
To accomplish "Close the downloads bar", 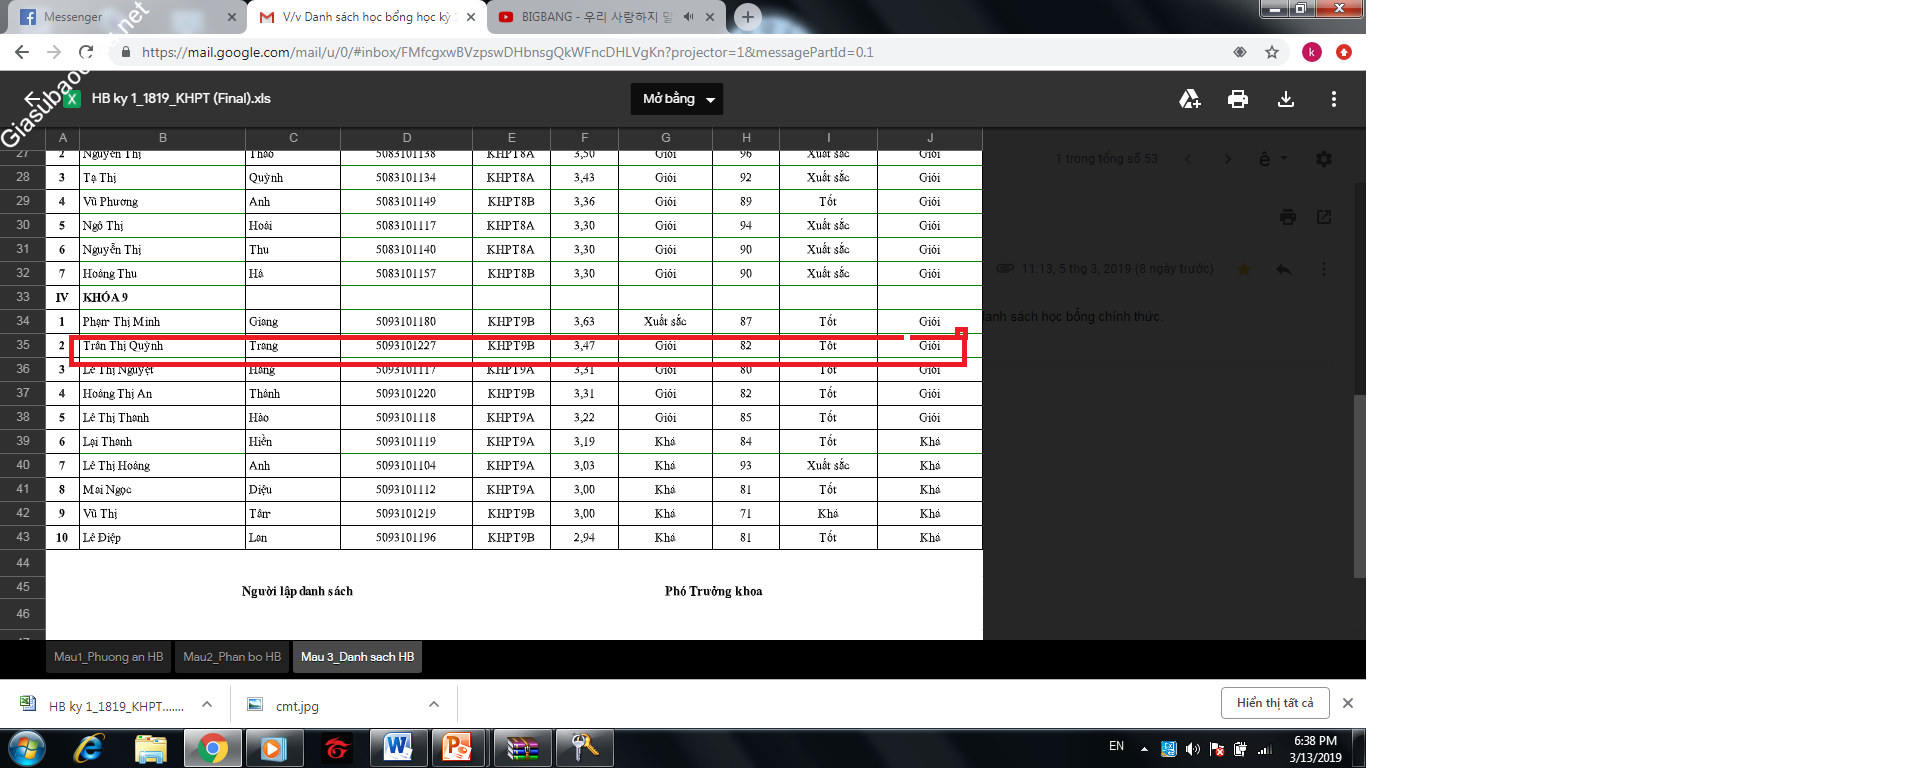I will click(x=1348, y=703).
